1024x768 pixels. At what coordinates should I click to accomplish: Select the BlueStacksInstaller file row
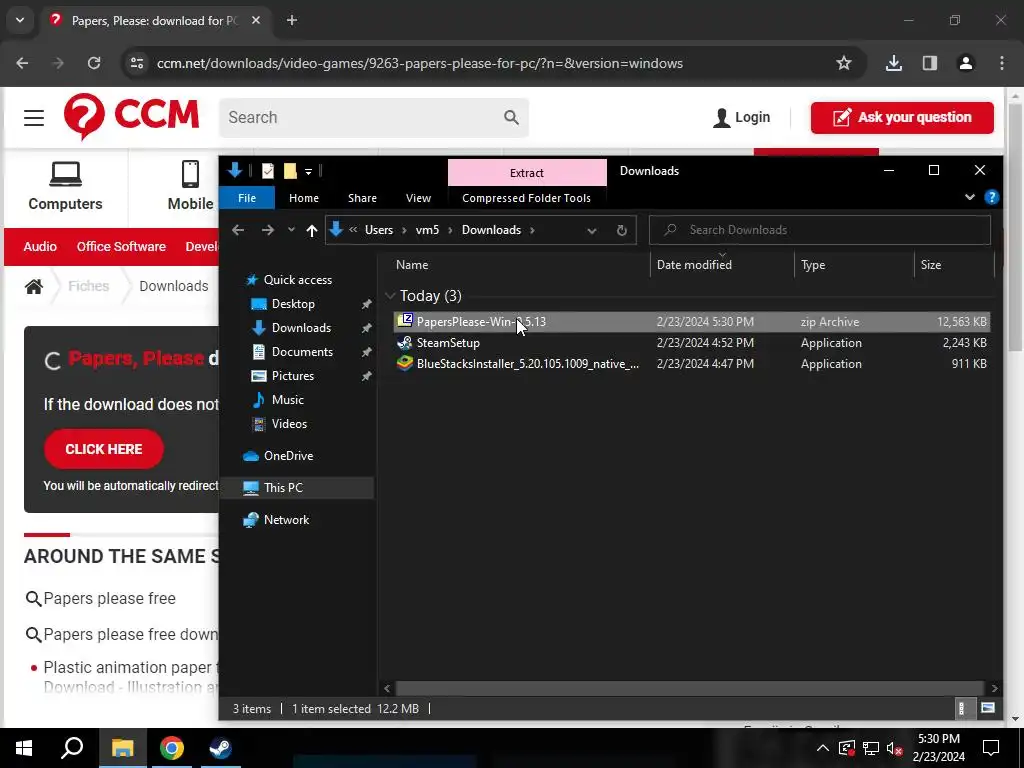tap(691, 364)
